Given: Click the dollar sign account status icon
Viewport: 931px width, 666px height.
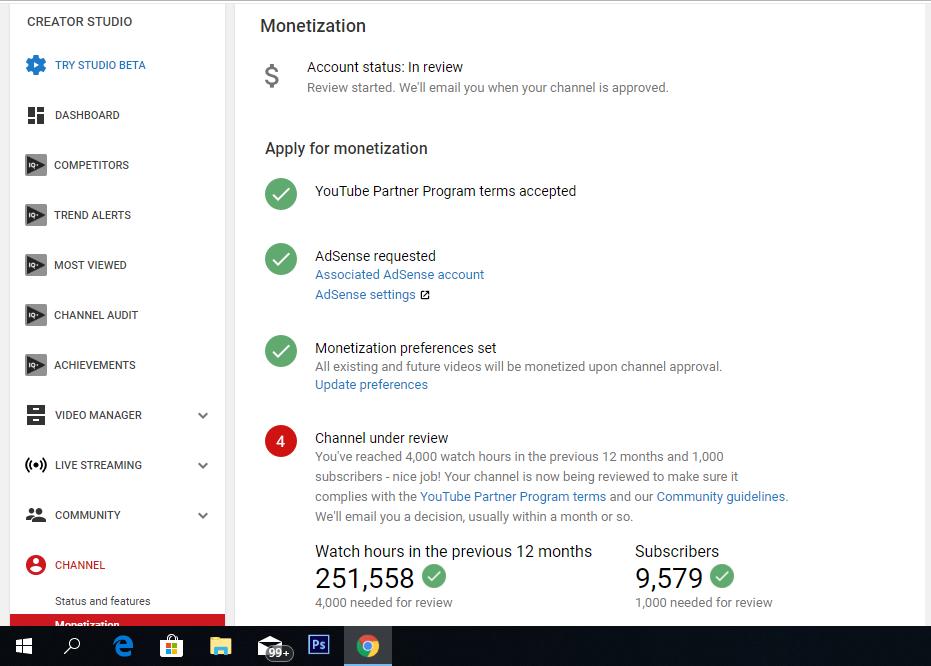Looking at the screenshot, I should coord(271,76).
